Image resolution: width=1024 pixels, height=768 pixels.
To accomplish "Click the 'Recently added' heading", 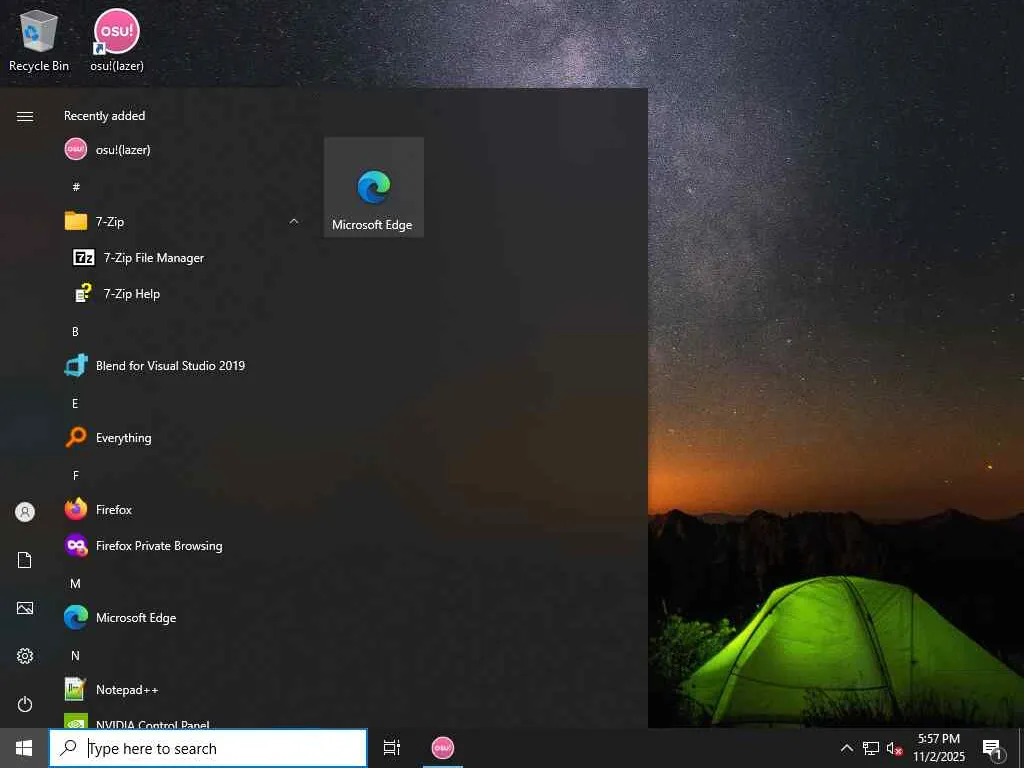I will [x=104, y=116].
